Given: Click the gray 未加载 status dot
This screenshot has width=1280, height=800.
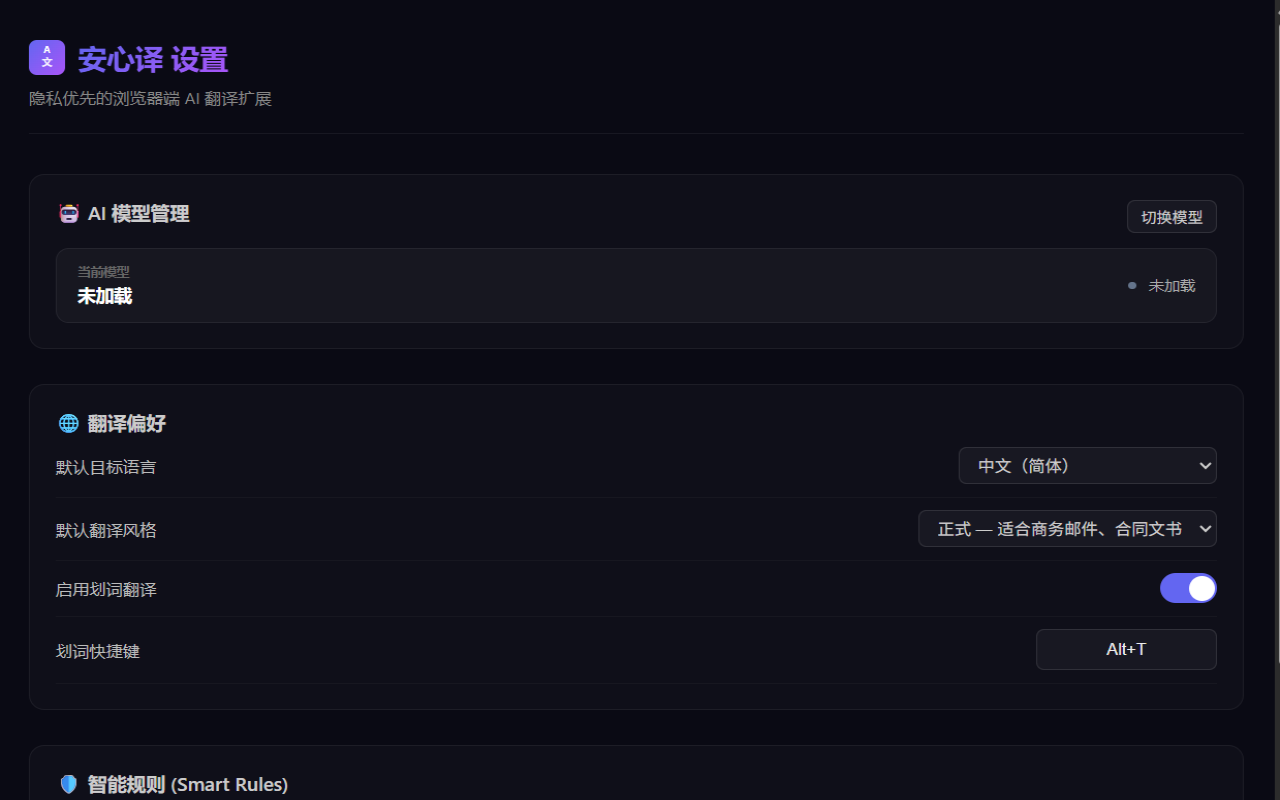Looking at the screenshot, I should (x=1132, y=286).
